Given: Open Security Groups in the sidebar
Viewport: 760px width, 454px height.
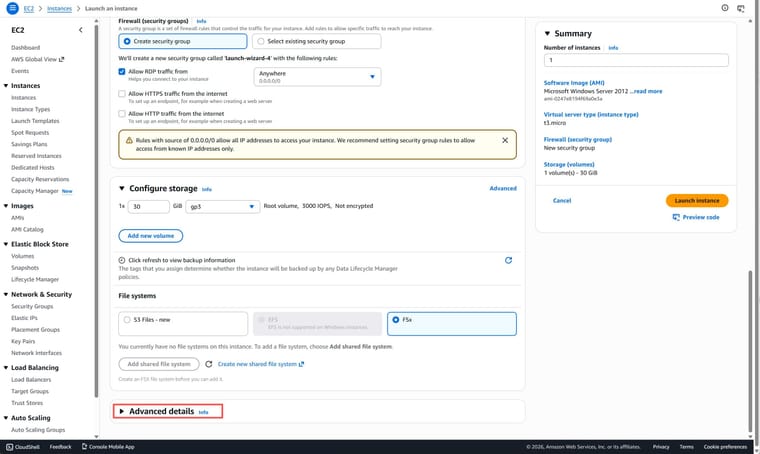Looking at the screenshot, I should [x=32, y=306].
